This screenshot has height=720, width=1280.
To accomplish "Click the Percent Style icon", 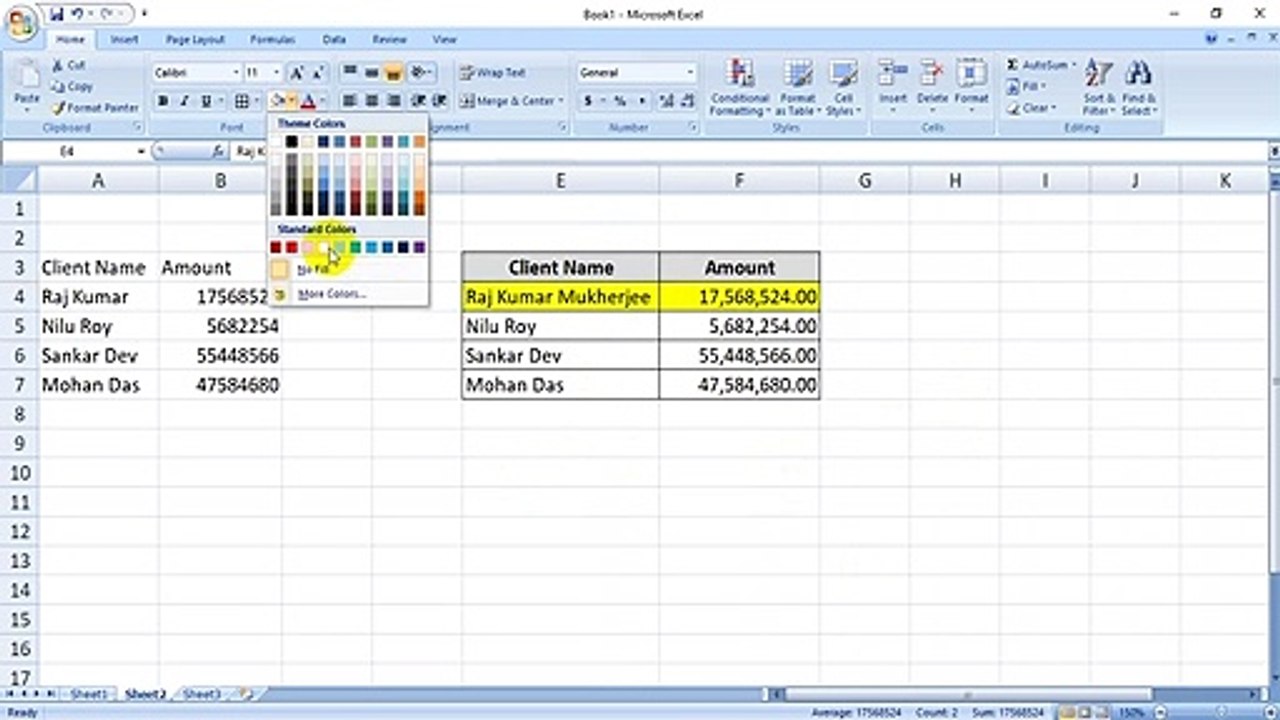I will [x=620, y=101].
